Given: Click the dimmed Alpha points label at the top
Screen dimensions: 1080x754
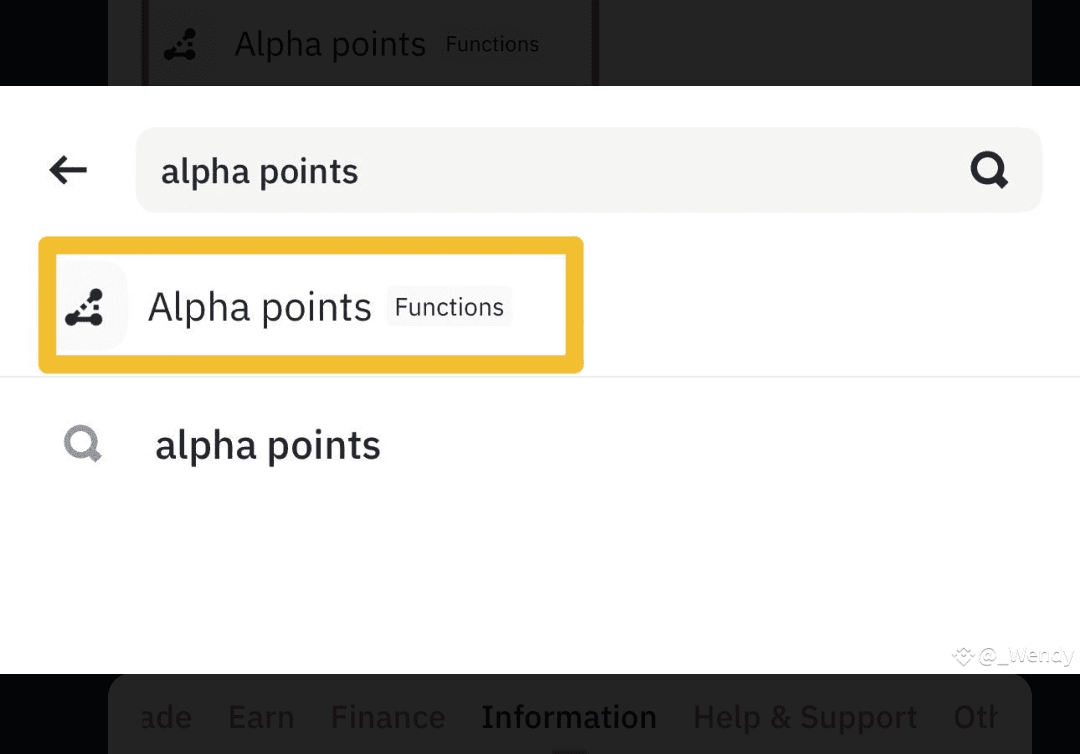Looking at the screenshot, I should click(x=330, y=44).
